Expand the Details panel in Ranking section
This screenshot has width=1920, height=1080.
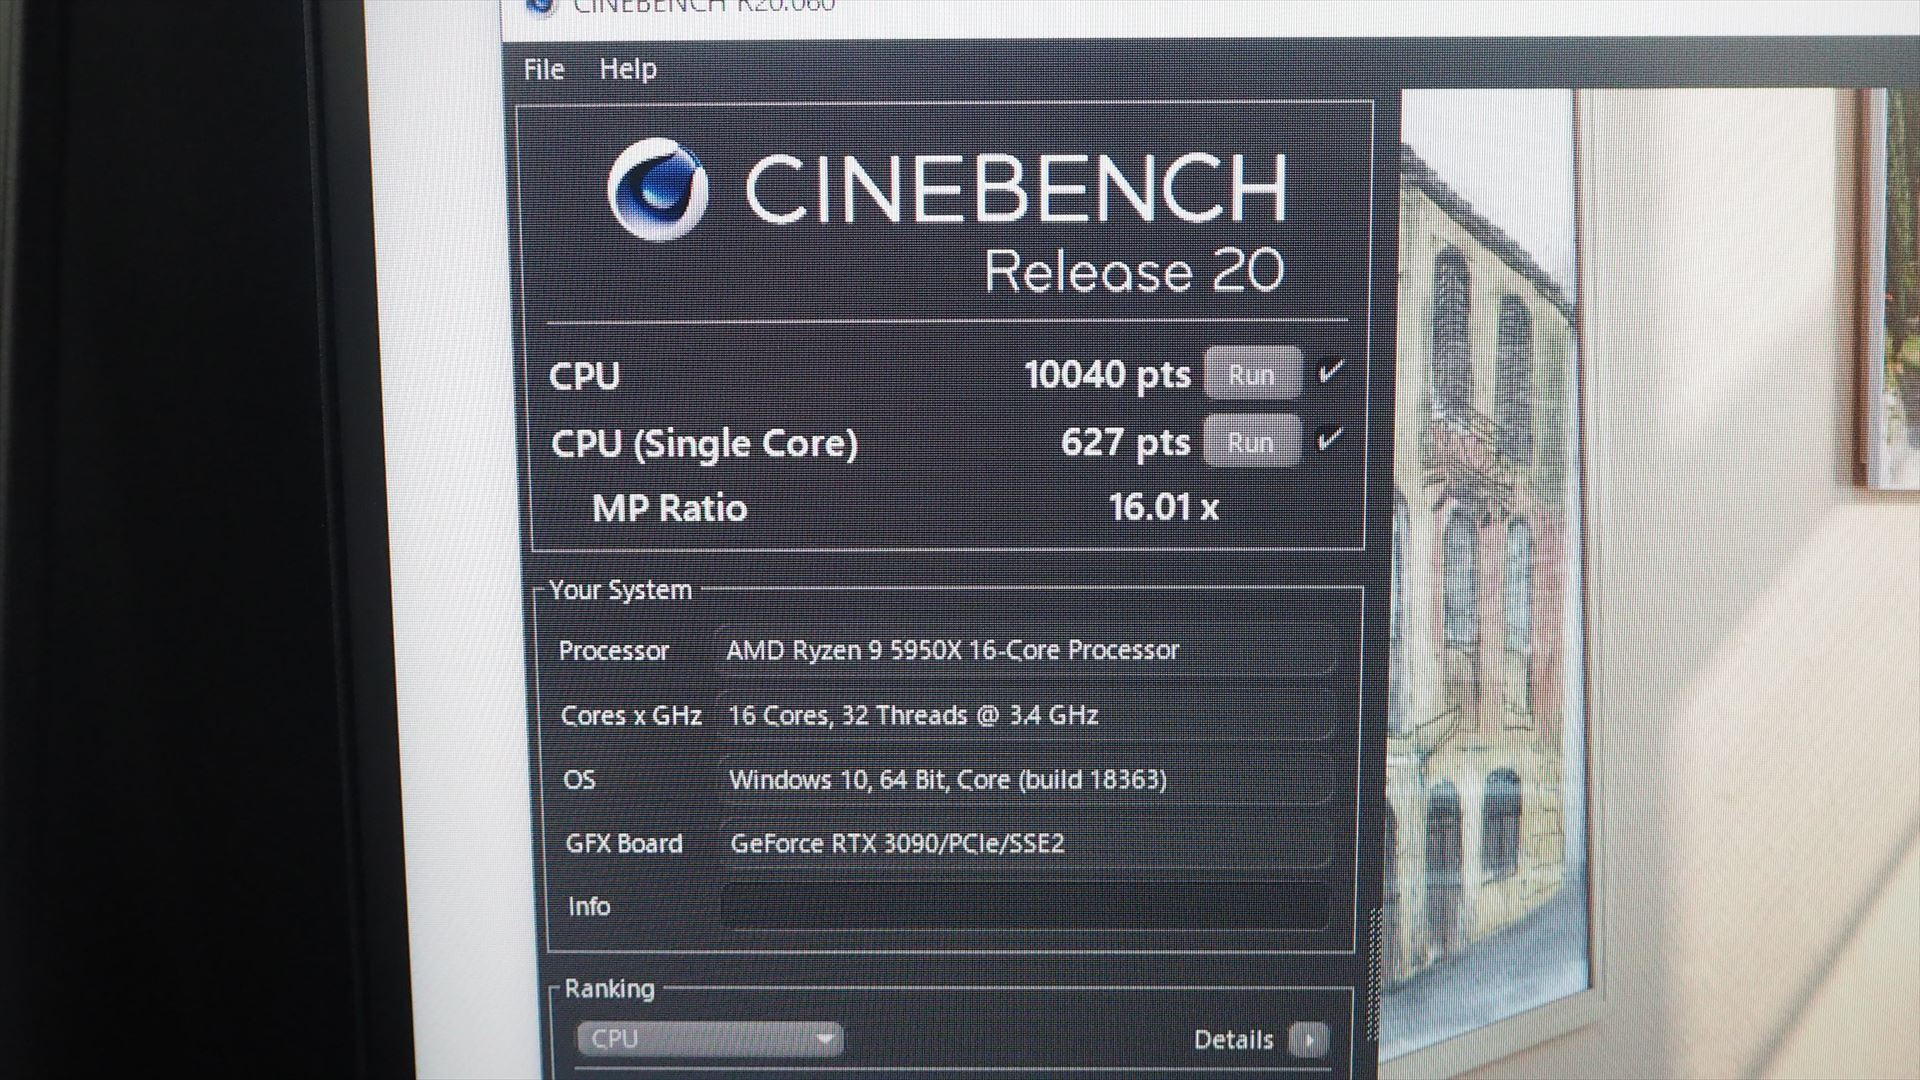pyautogui.click(x=1310, y=1040)
